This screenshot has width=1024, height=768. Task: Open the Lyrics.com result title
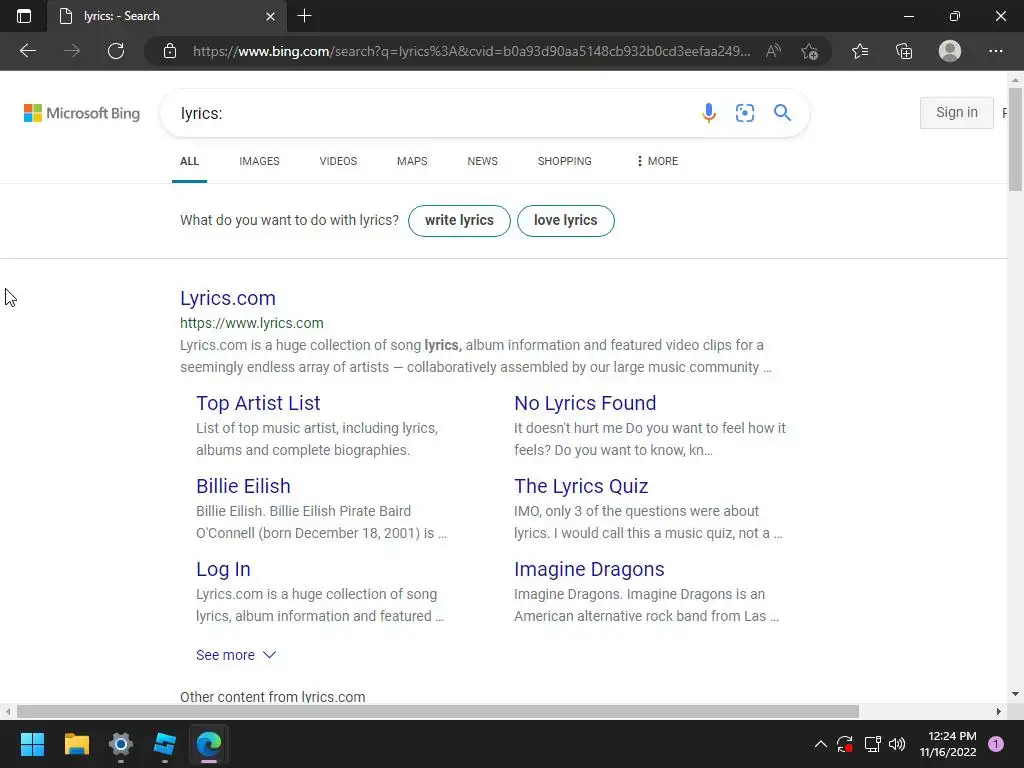pos(228,298)
